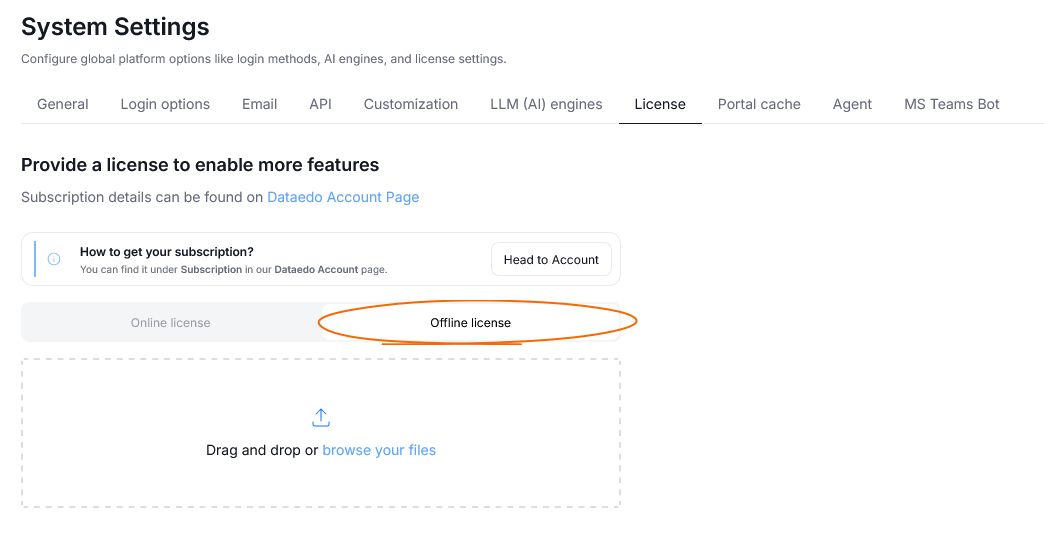The width and height of the screenshot is (1044, 546).
Task: Click the 'Drag and drop or' text
Action: coord(262,450)
